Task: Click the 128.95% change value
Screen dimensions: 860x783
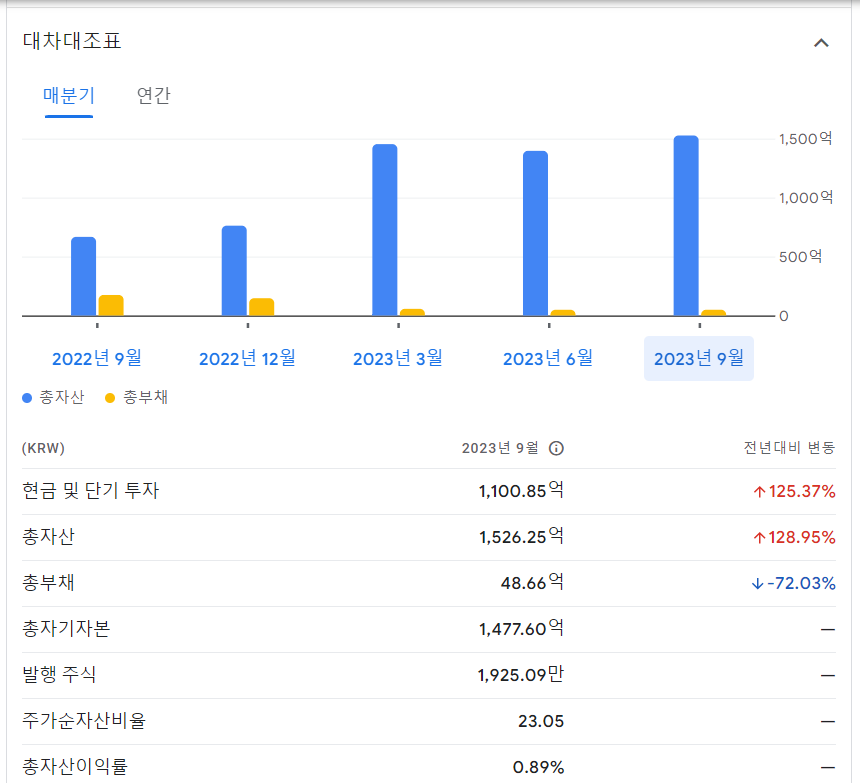Action: pyautogui.click(x=795, y=537)
